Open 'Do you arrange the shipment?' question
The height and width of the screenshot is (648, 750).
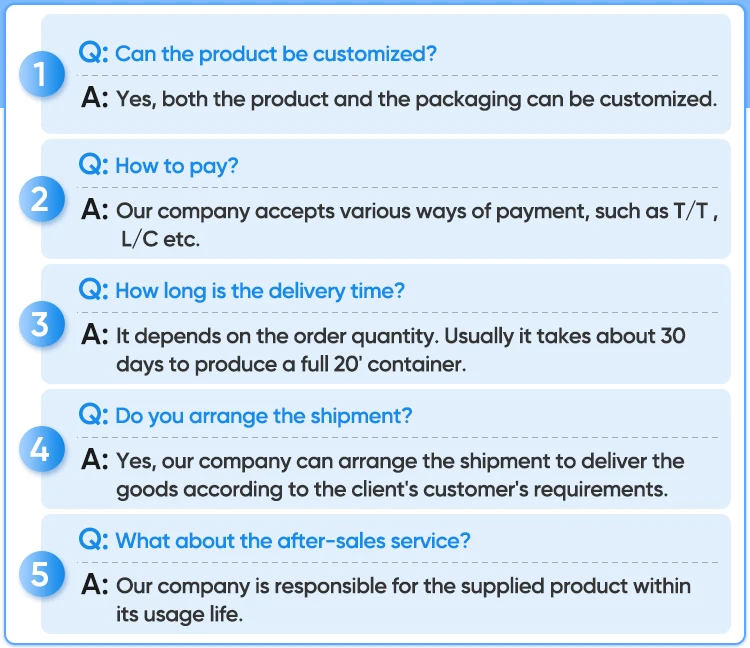point(263,416)
